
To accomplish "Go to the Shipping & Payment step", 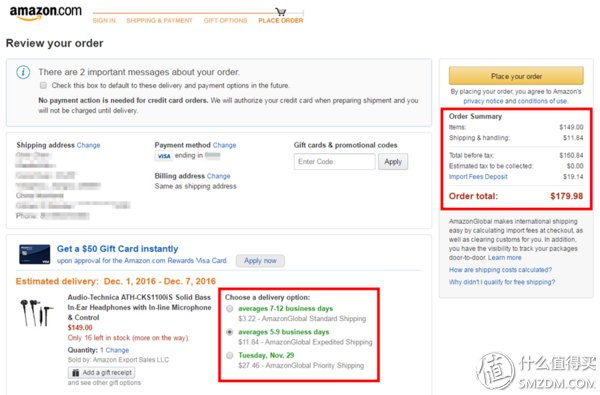I will point(159,21).
